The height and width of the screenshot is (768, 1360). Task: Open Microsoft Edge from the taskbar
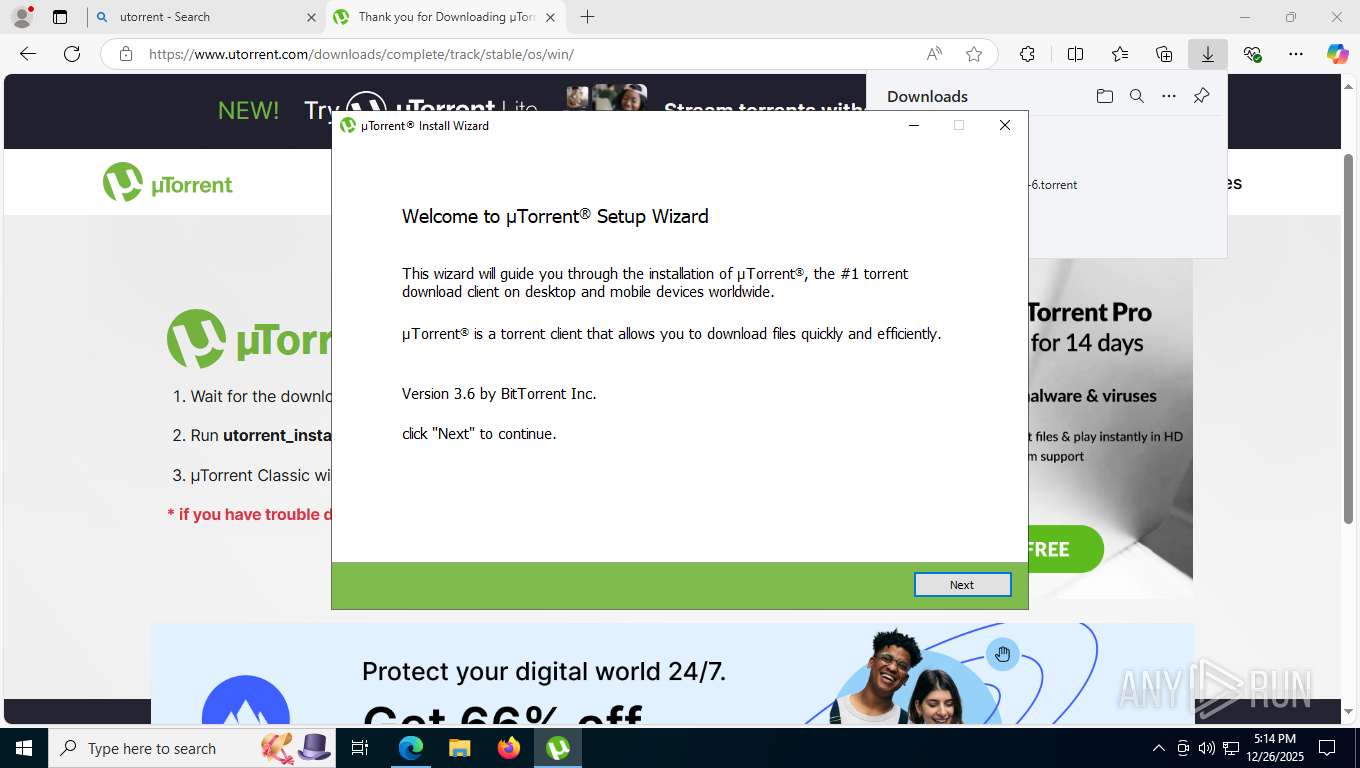[410, 748]
